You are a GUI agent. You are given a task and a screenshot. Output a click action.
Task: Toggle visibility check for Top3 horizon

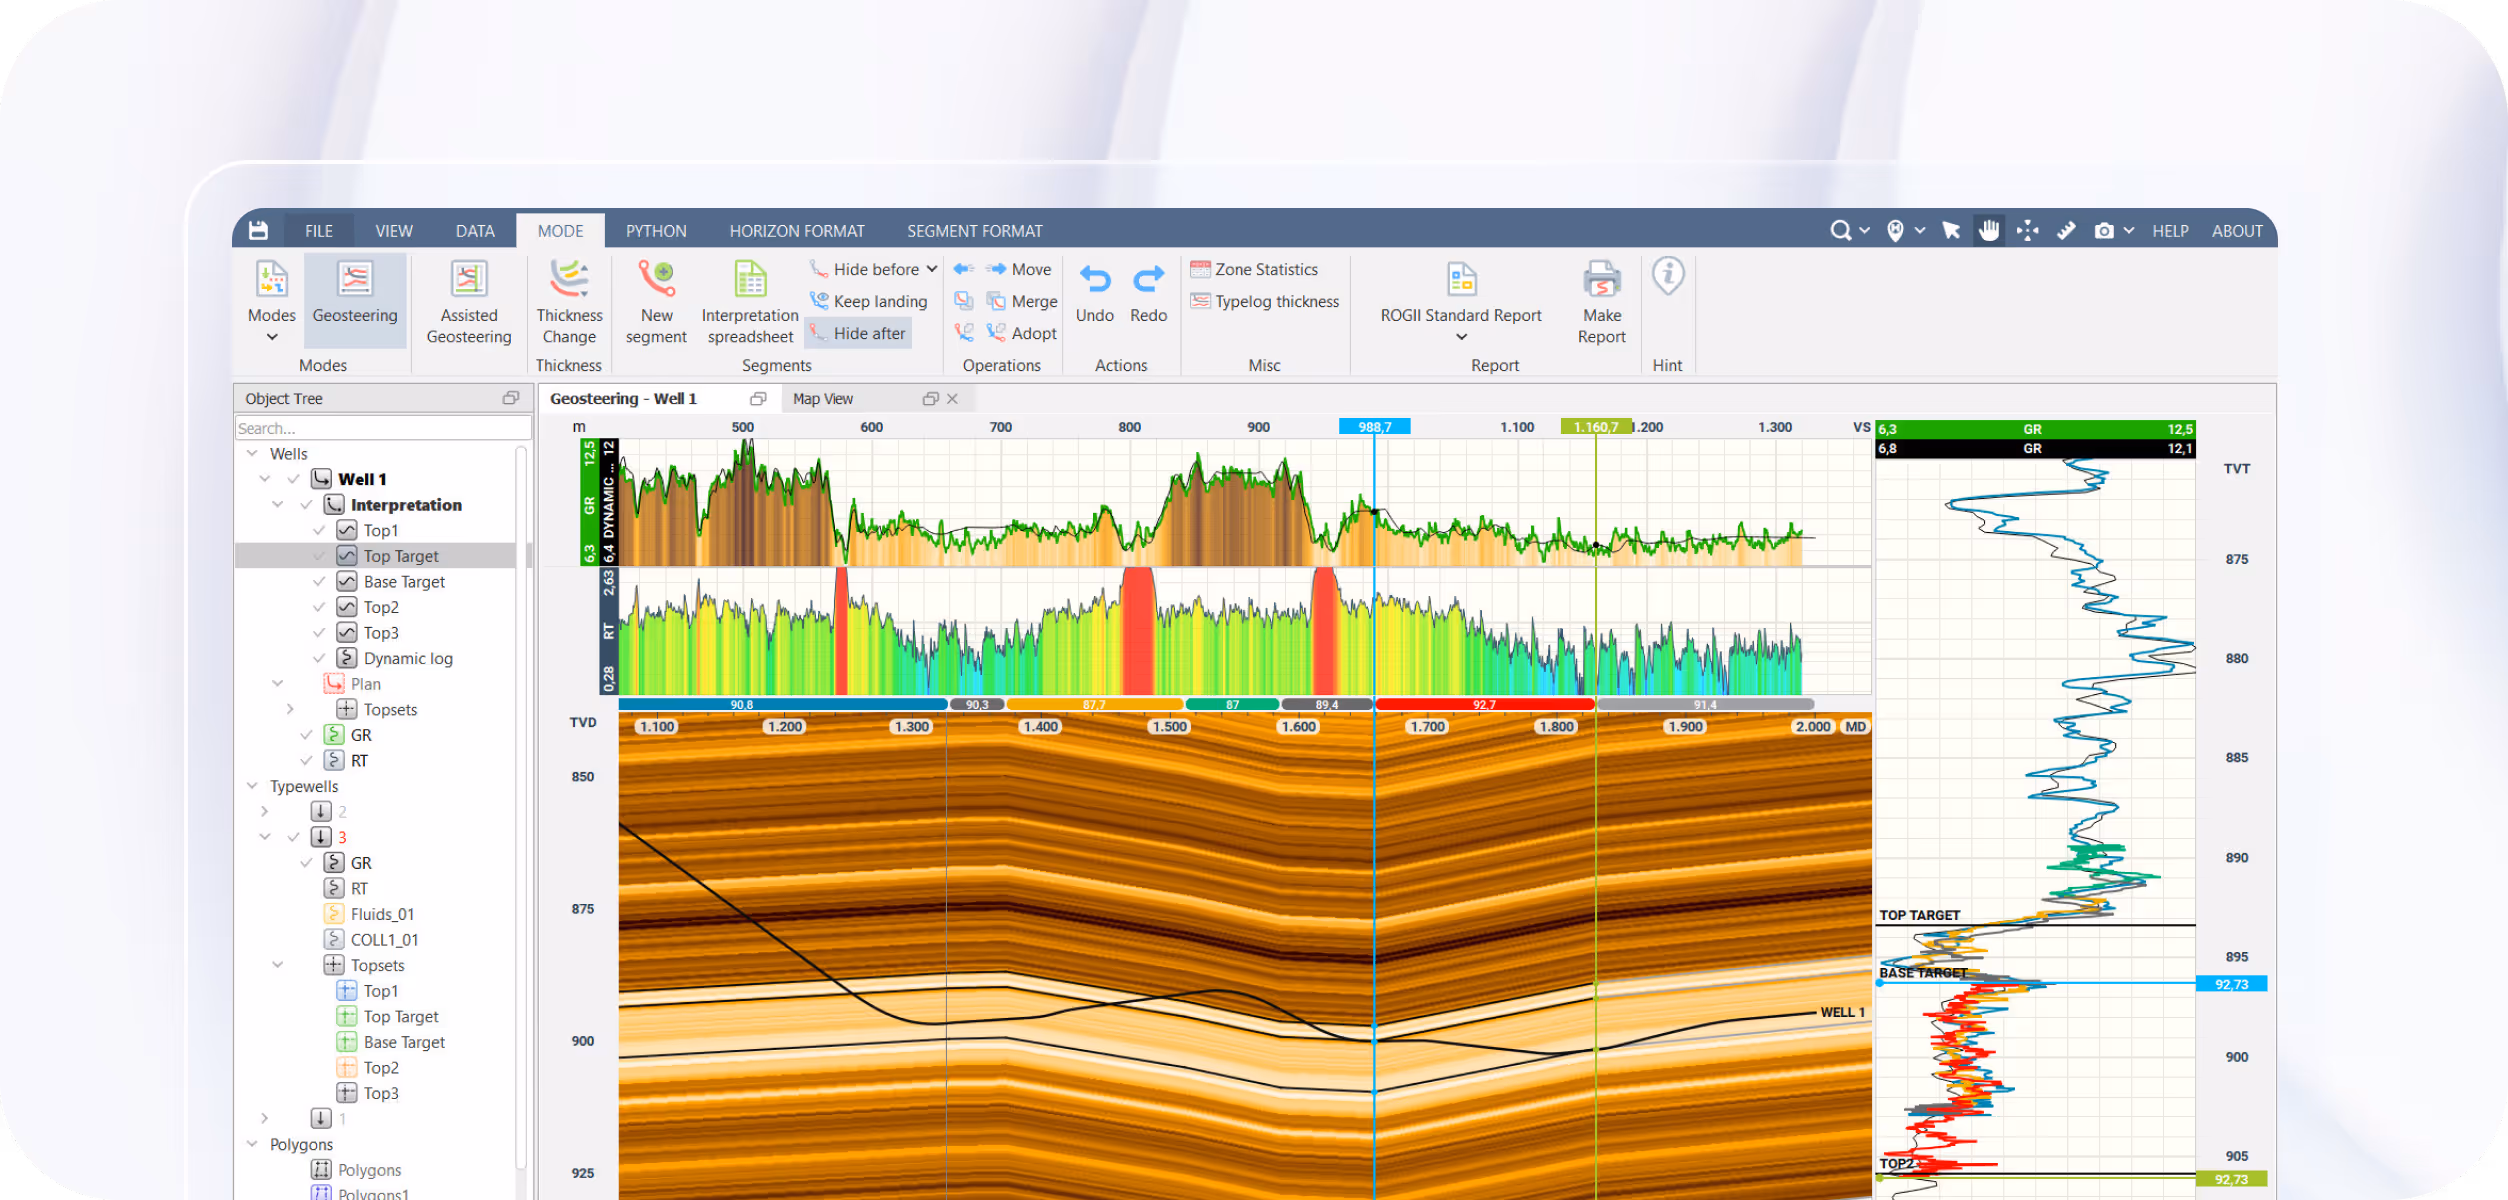click(319, 632)
